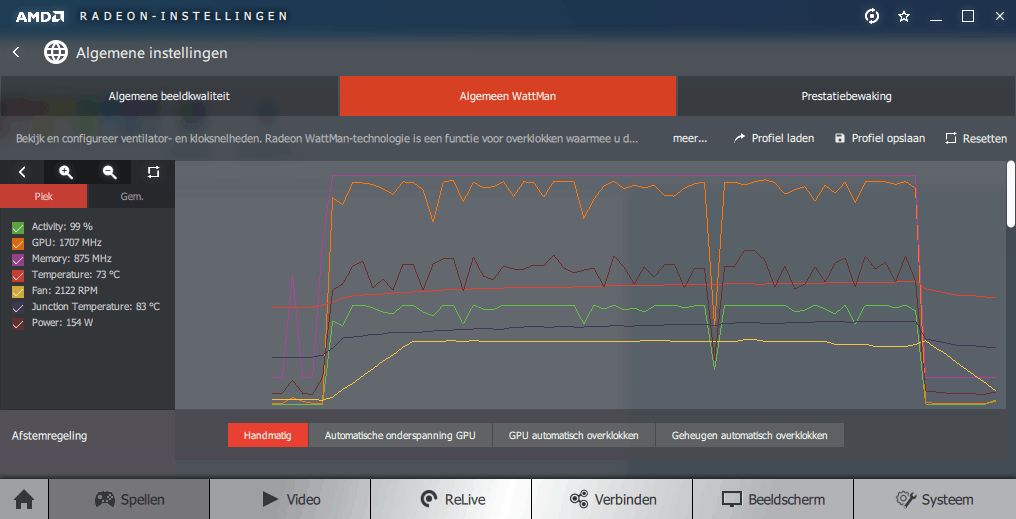Zoom out on the WattMan graph

[x=110, y=172]
